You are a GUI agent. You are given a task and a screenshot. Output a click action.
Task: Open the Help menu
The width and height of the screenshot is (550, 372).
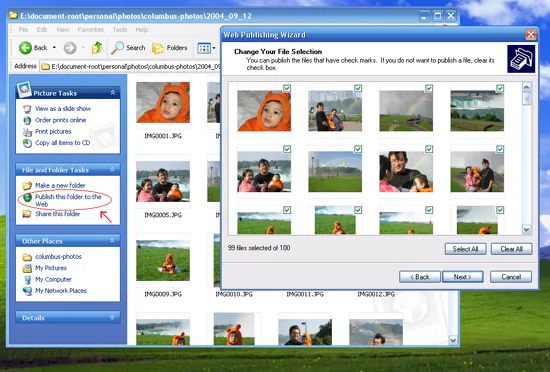pyautogui.click(x=142, y=30)
